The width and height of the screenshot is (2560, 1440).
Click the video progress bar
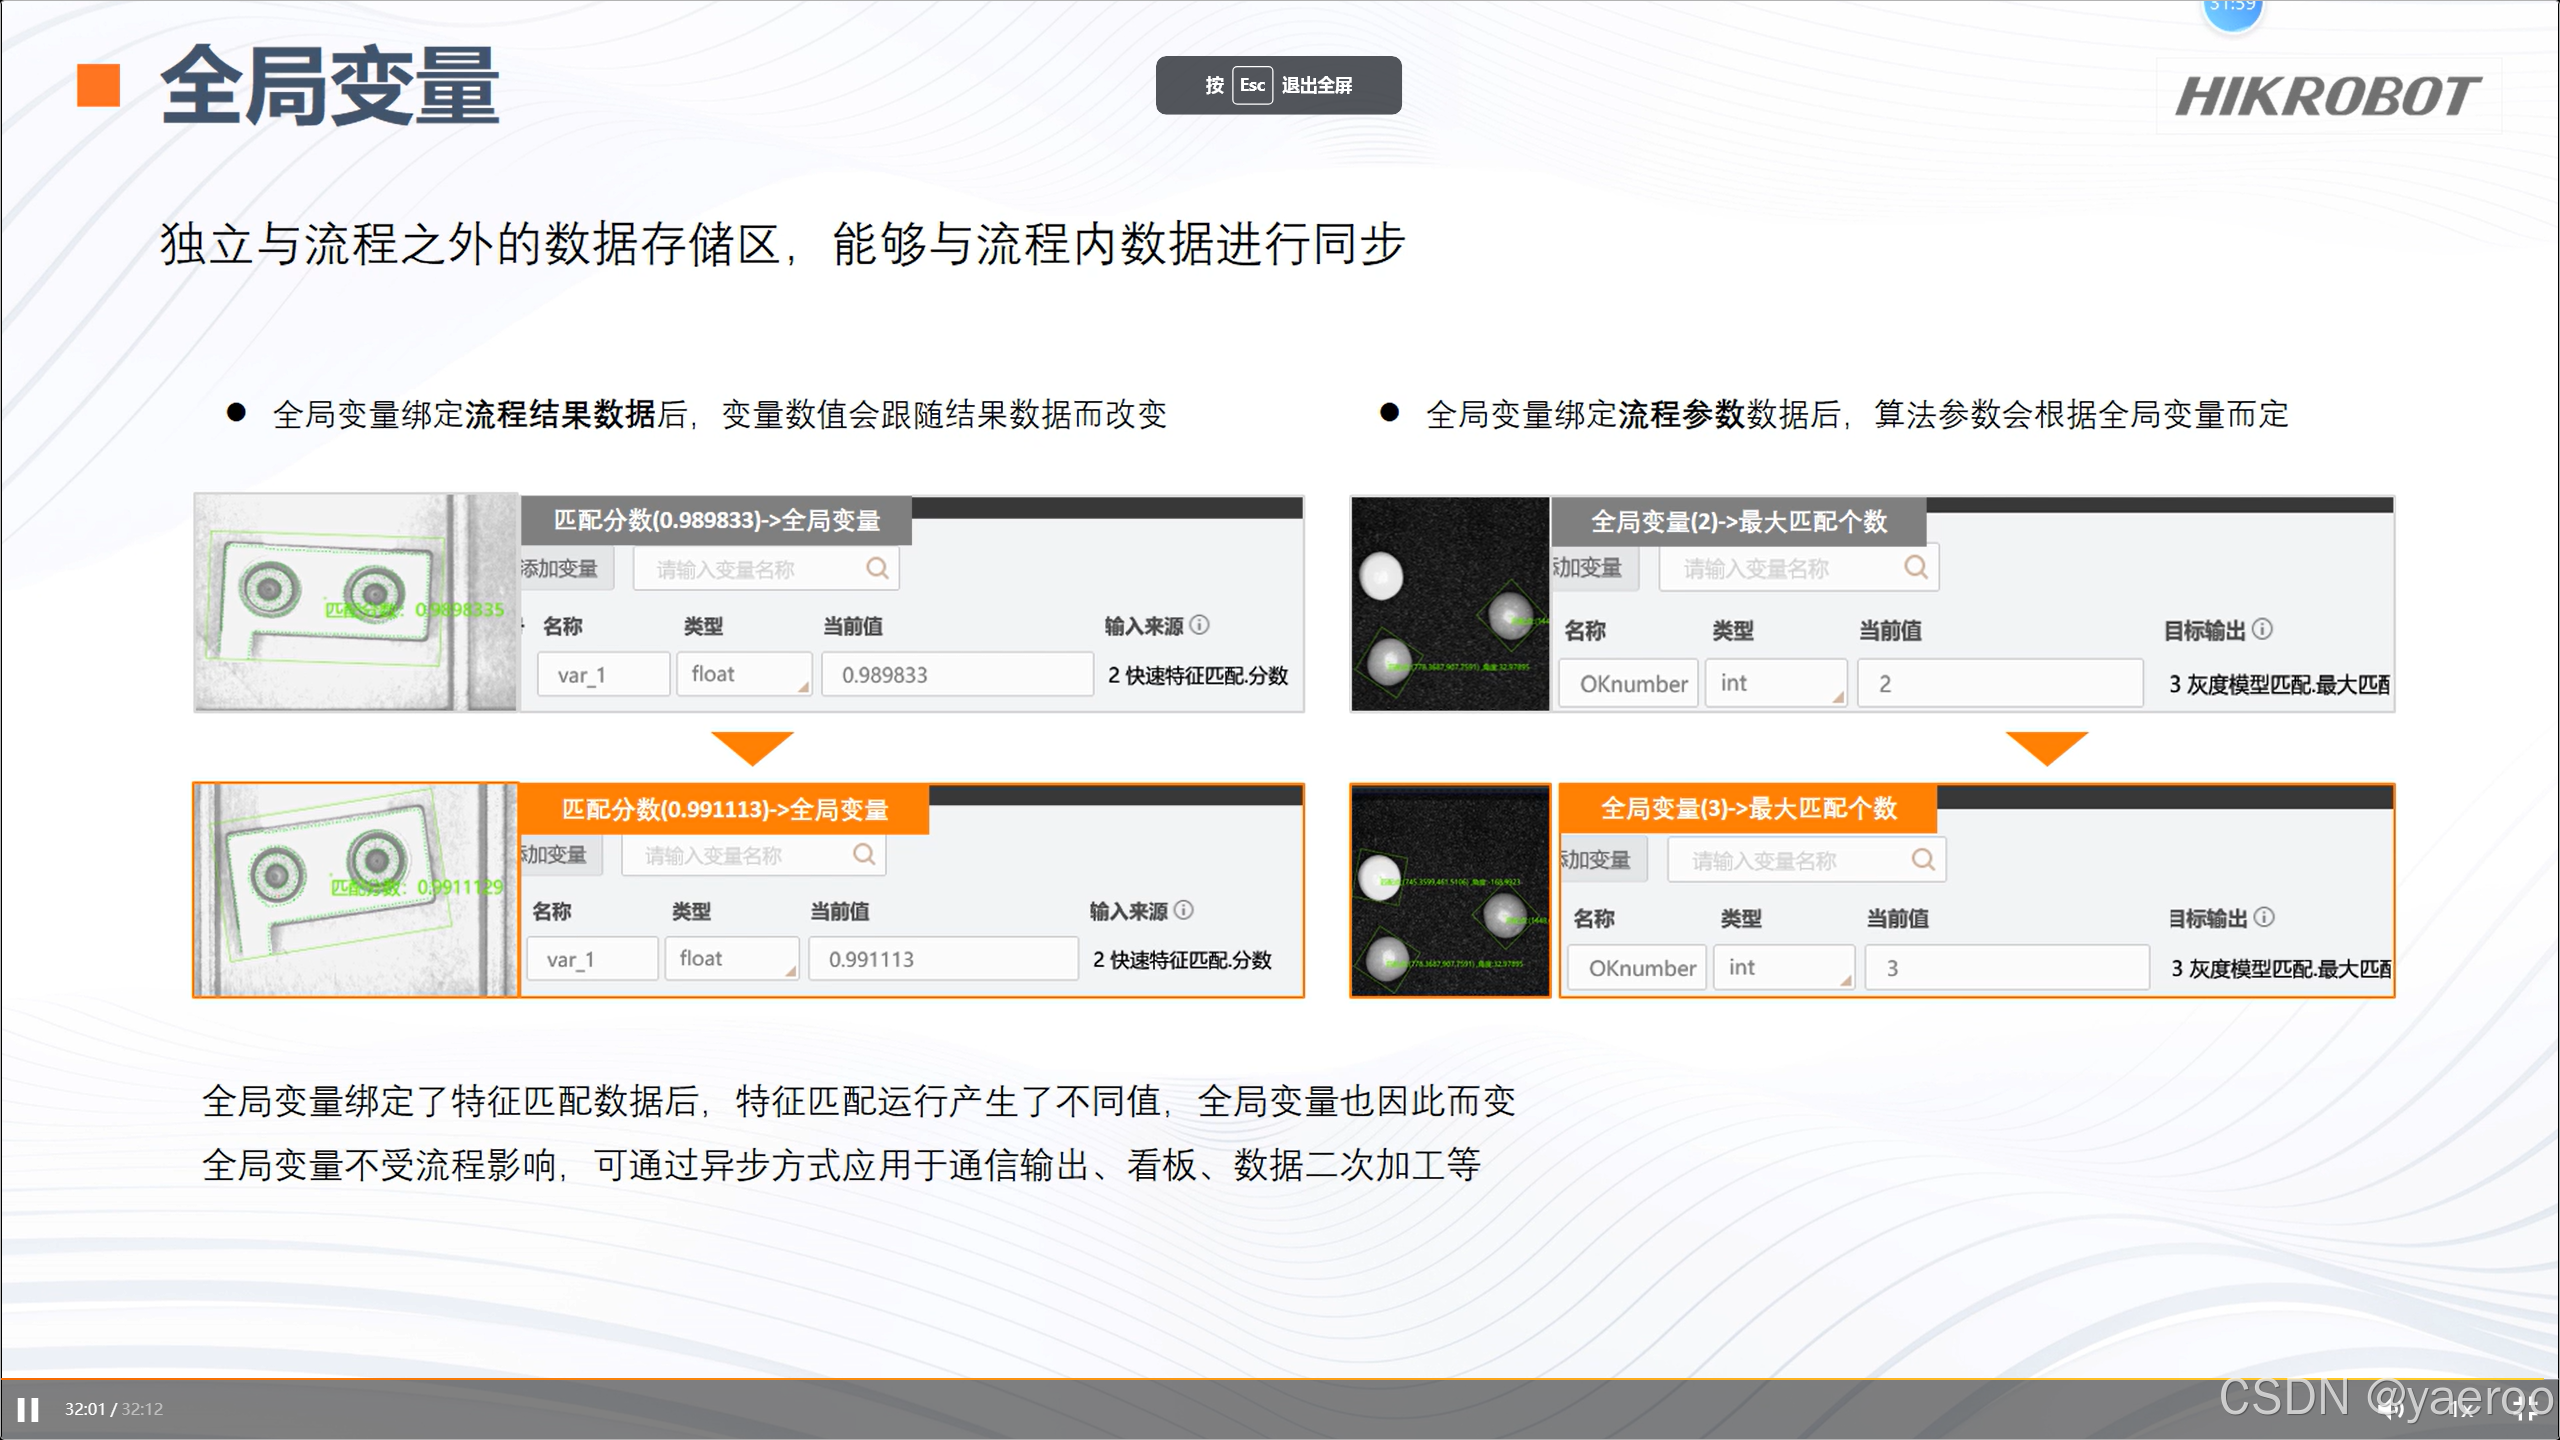tap(1280, 1379)
